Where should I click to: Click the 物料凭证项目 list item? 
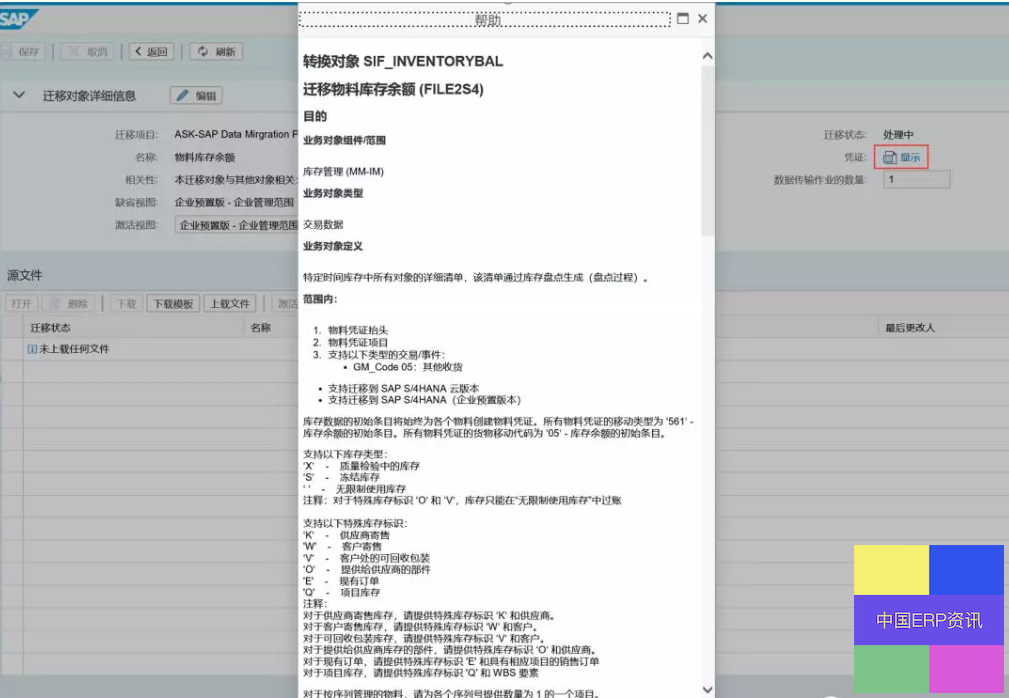point(358,342)
